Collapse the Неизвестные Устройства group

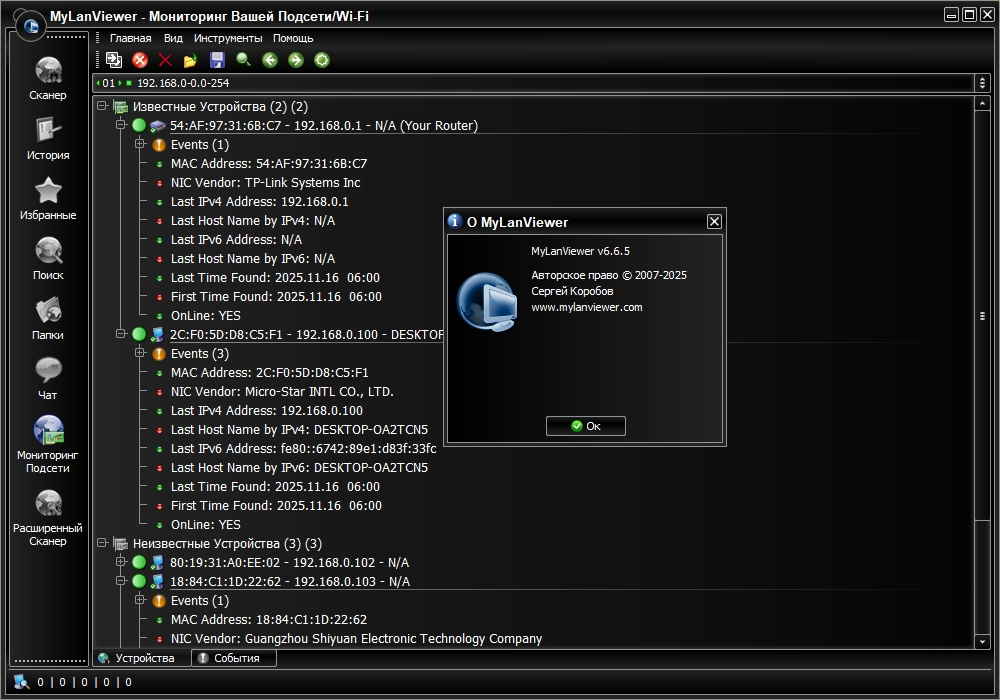[101, 543]
